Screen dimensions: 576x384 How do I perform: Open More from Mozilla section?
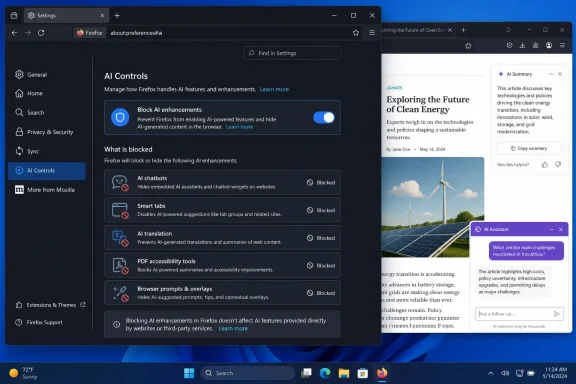(45, 190)
